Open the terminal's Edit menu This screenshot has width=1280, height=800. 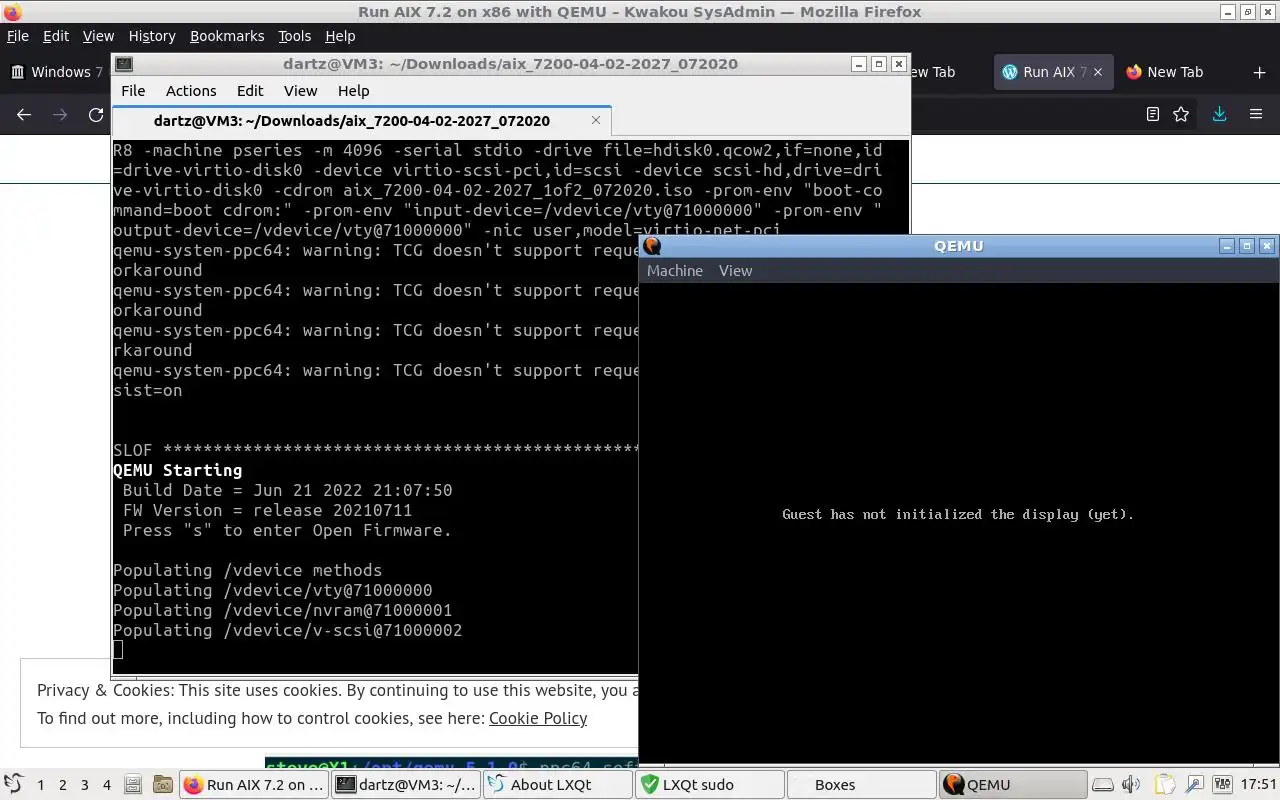pos(250,90)
